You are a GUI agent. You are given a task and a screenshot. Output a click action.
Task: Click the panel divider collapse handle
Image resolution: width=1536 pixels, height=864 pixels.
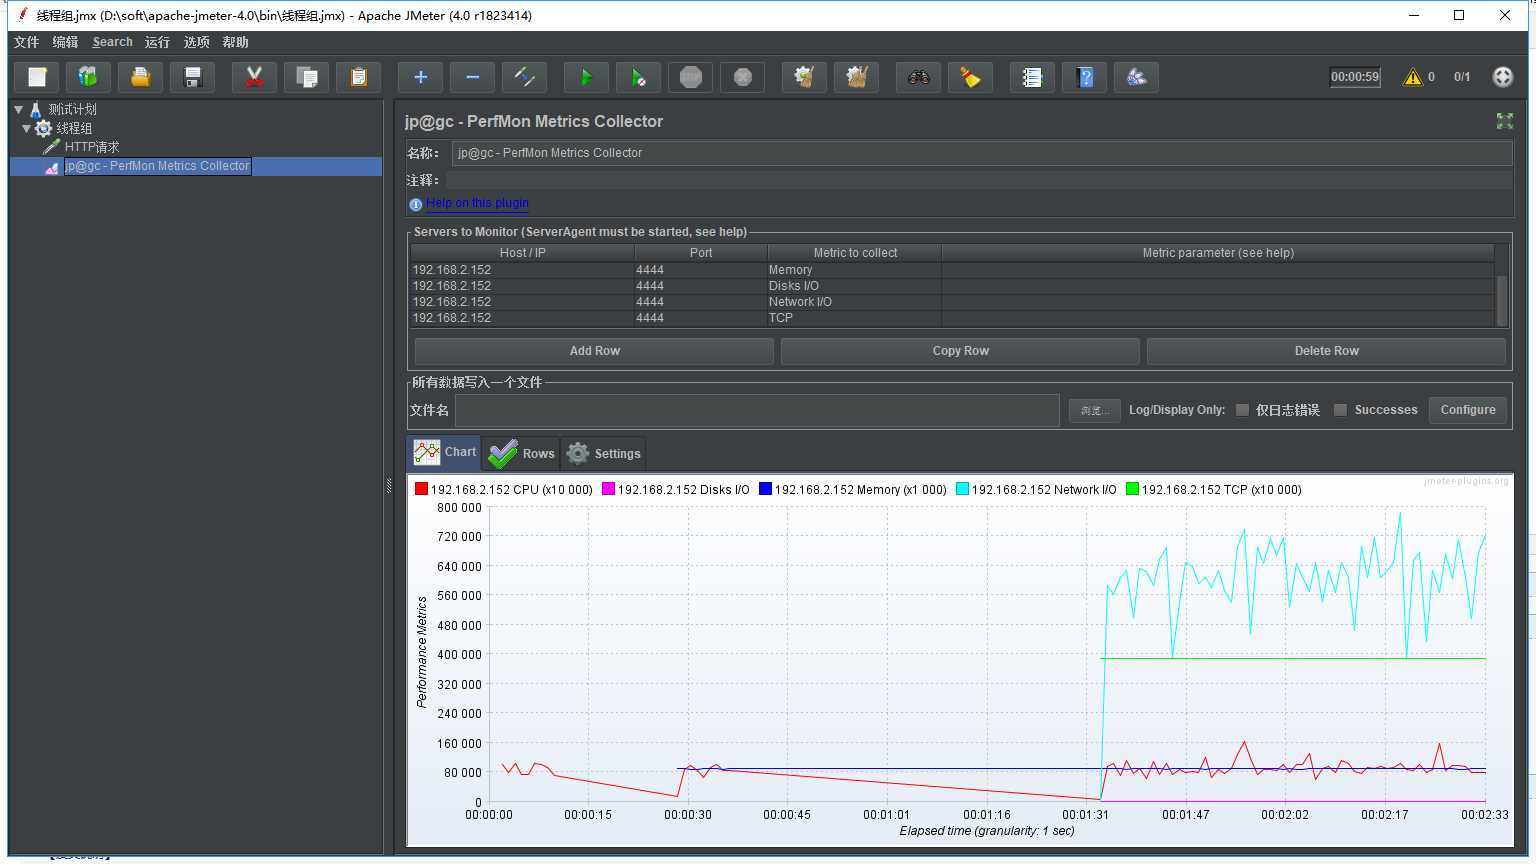[389, 485]
